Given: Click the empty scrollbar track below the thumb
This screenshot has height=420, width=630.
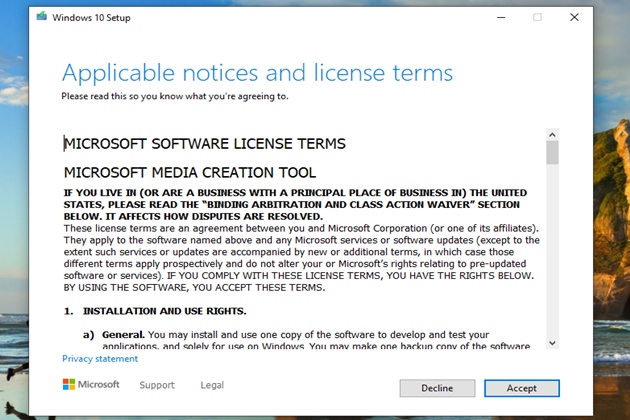Looking at the screenshot, I should 552,250.
